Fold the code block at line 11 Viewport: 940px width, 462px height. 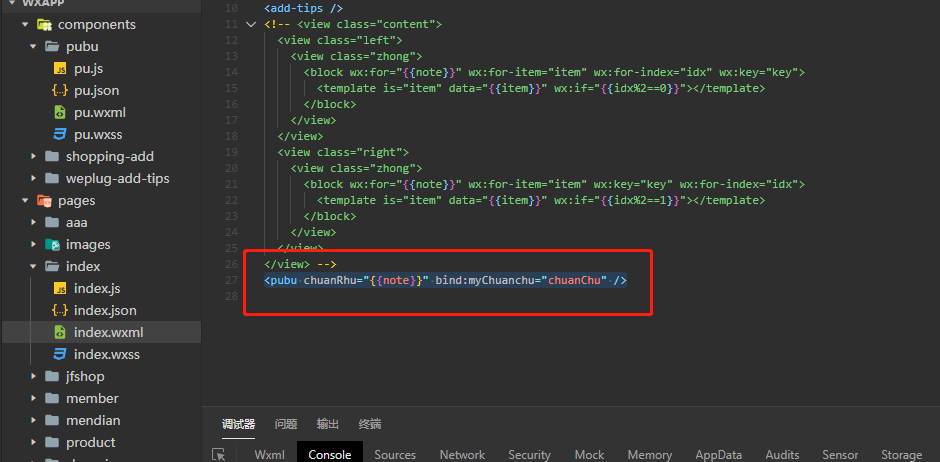click(251, 25)
